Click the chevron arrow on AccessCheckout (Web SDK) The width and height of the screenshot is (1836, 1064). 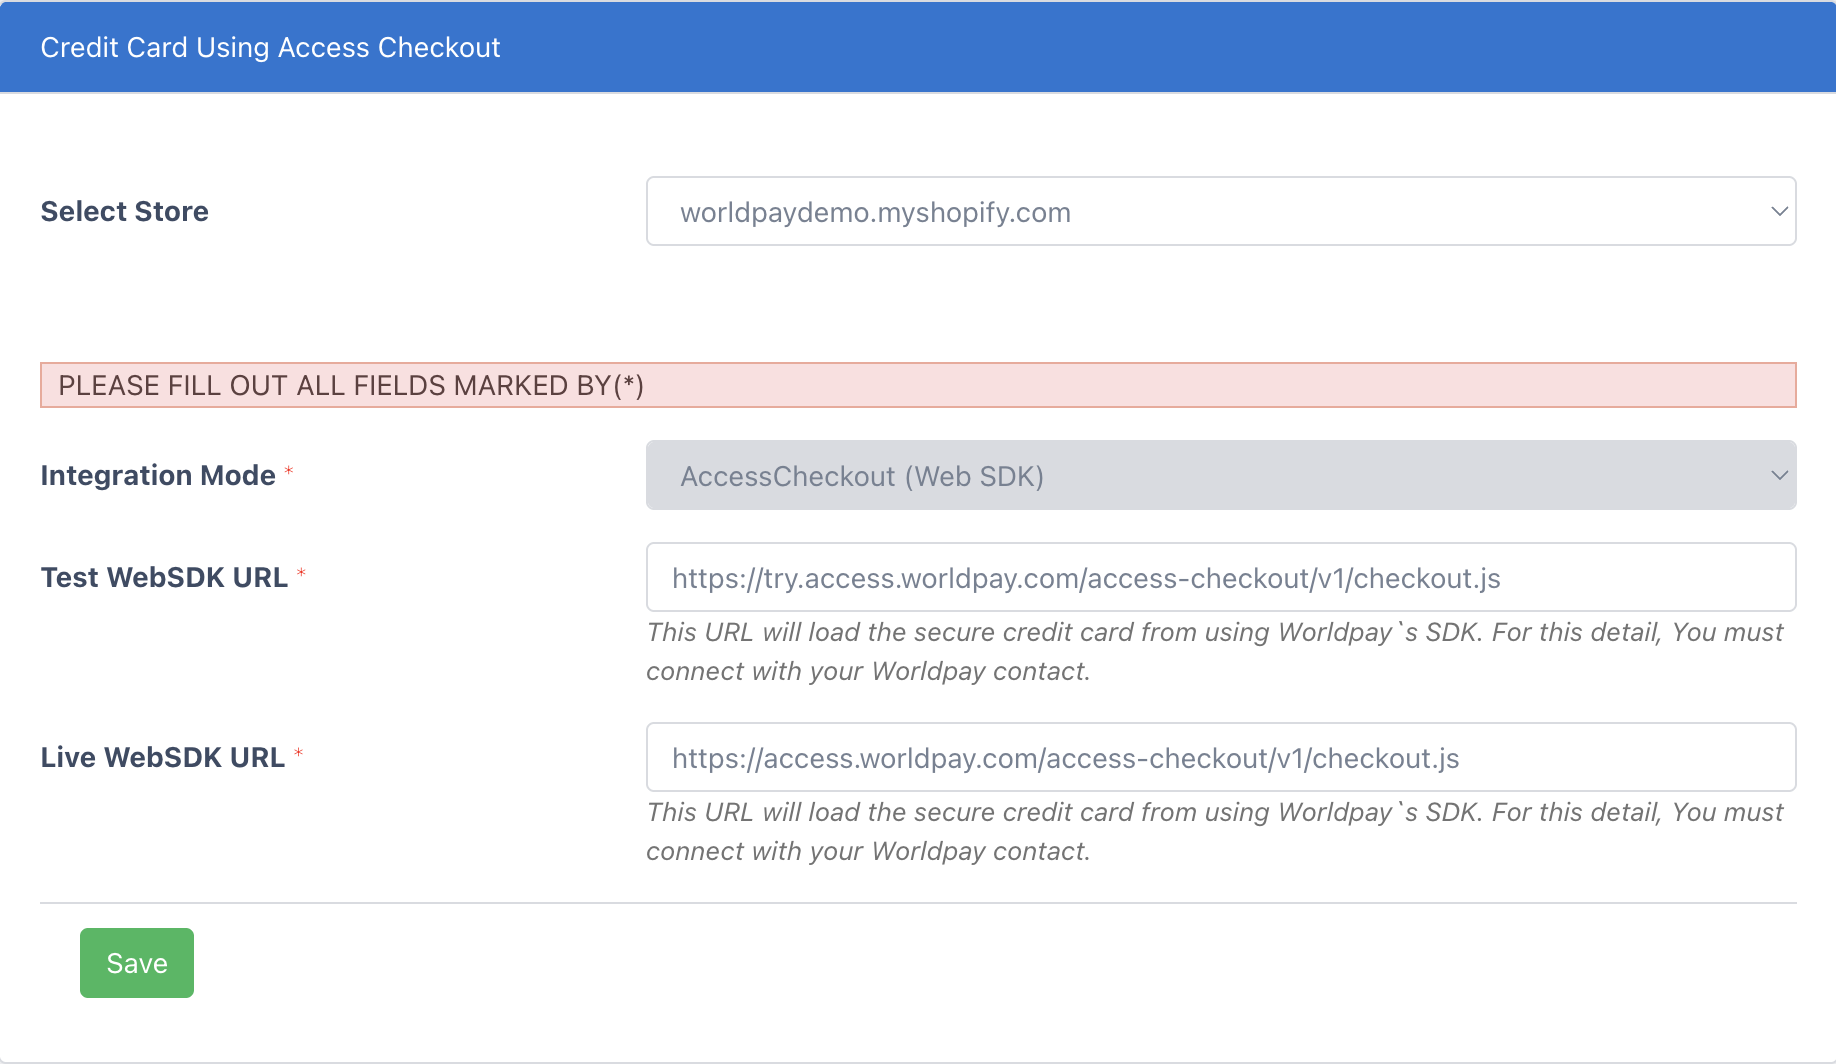click(x=1779, y=475)
